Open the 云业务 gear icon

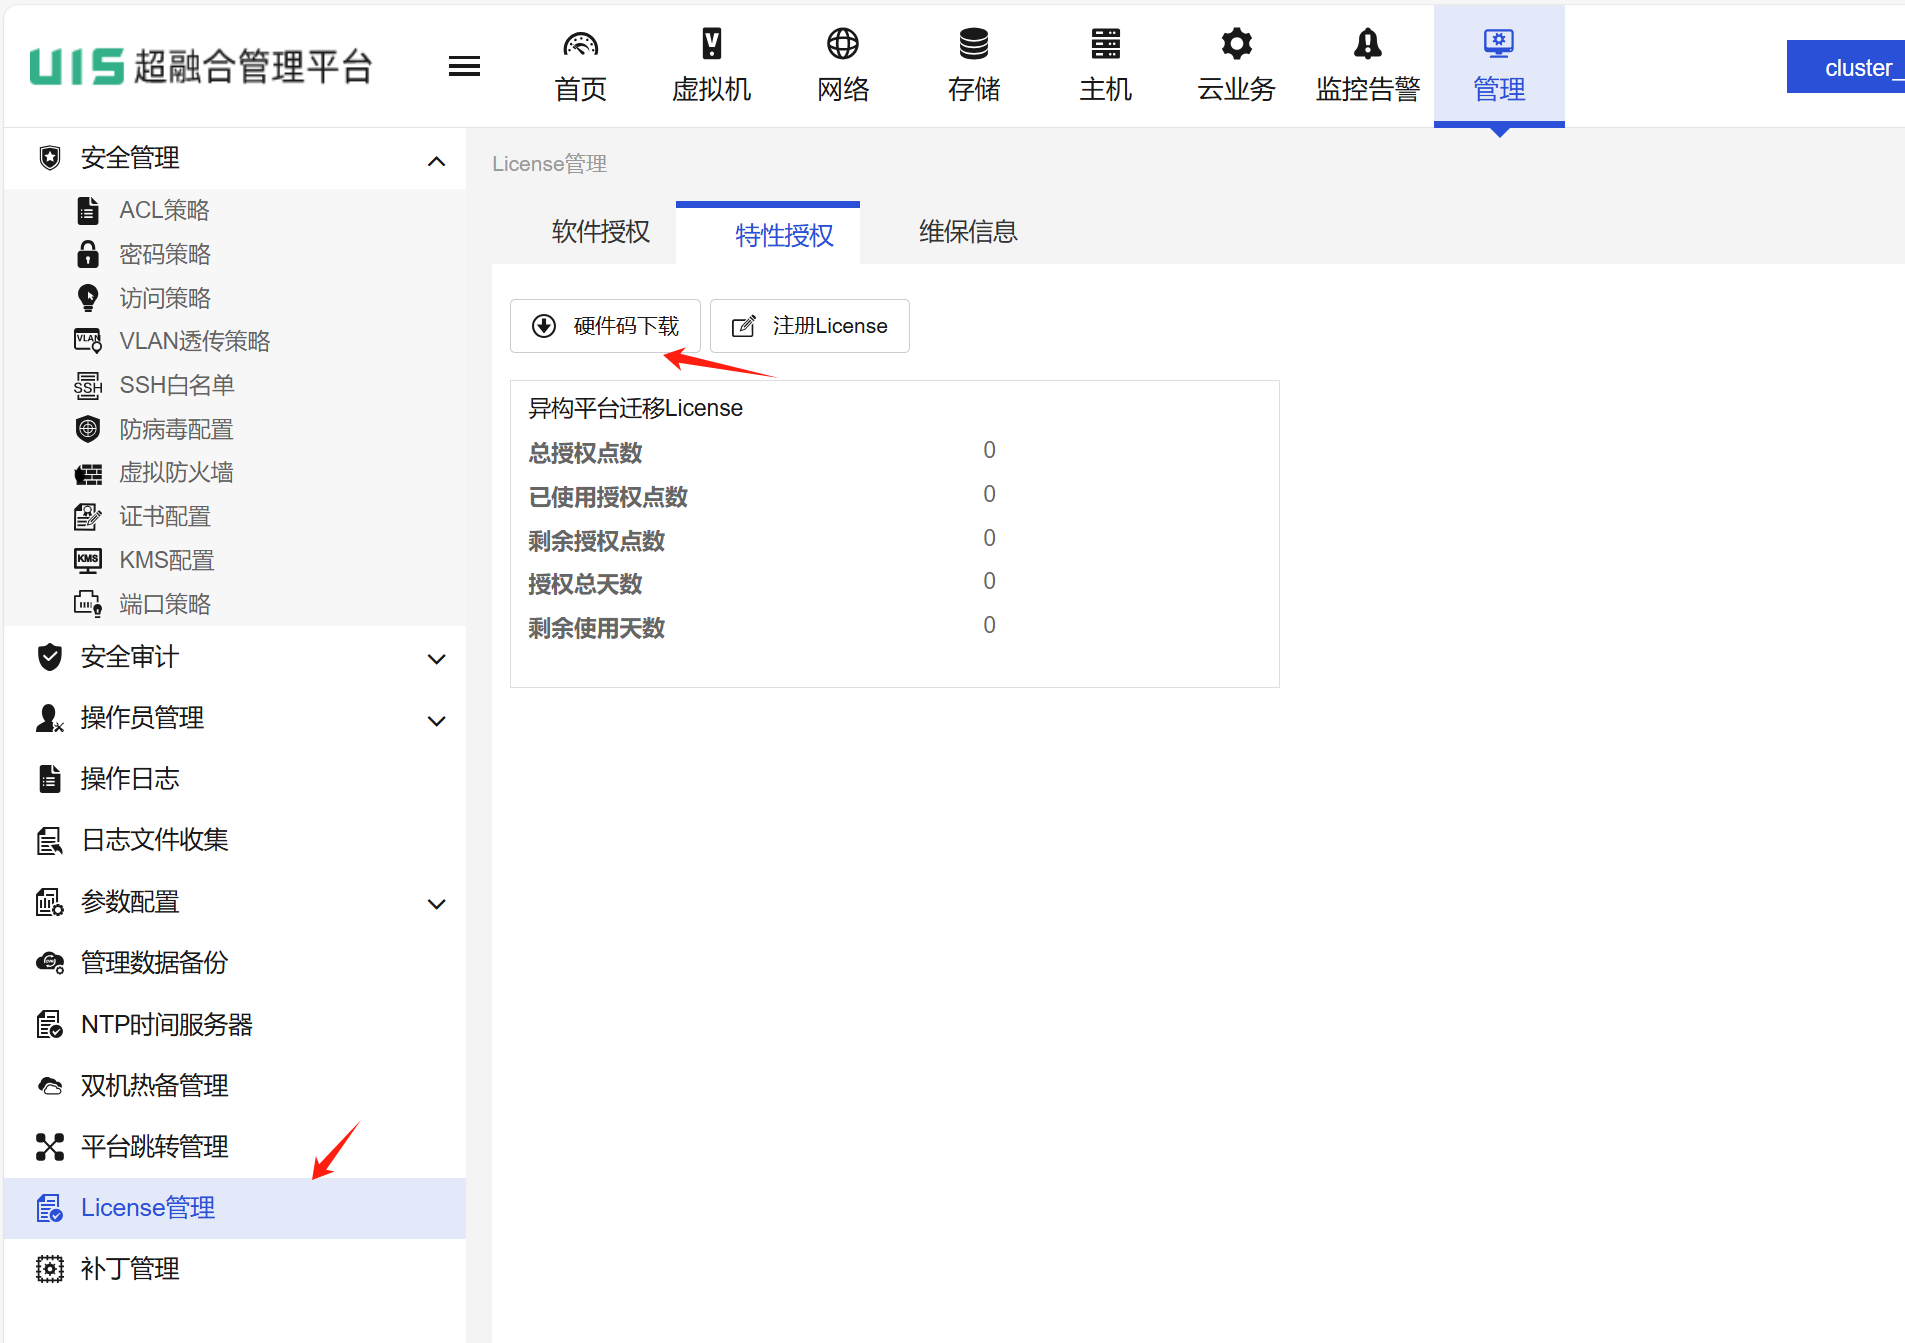(1236, 44)
